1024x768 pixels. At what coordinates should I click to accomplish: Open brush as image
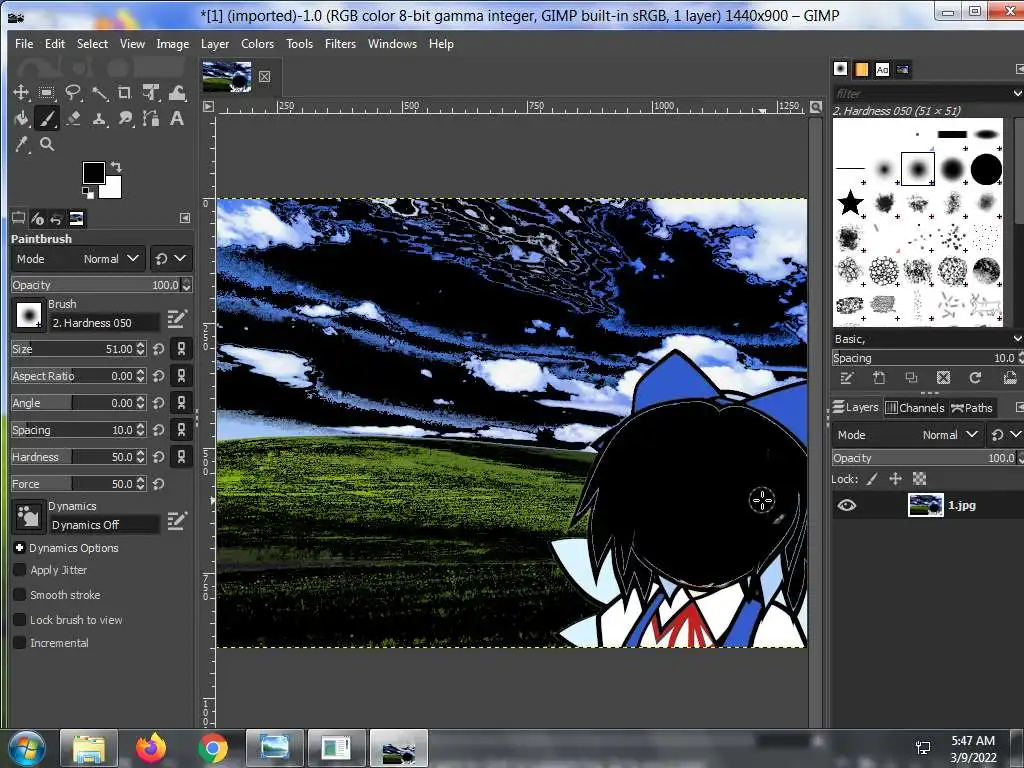coord(1010,377)
